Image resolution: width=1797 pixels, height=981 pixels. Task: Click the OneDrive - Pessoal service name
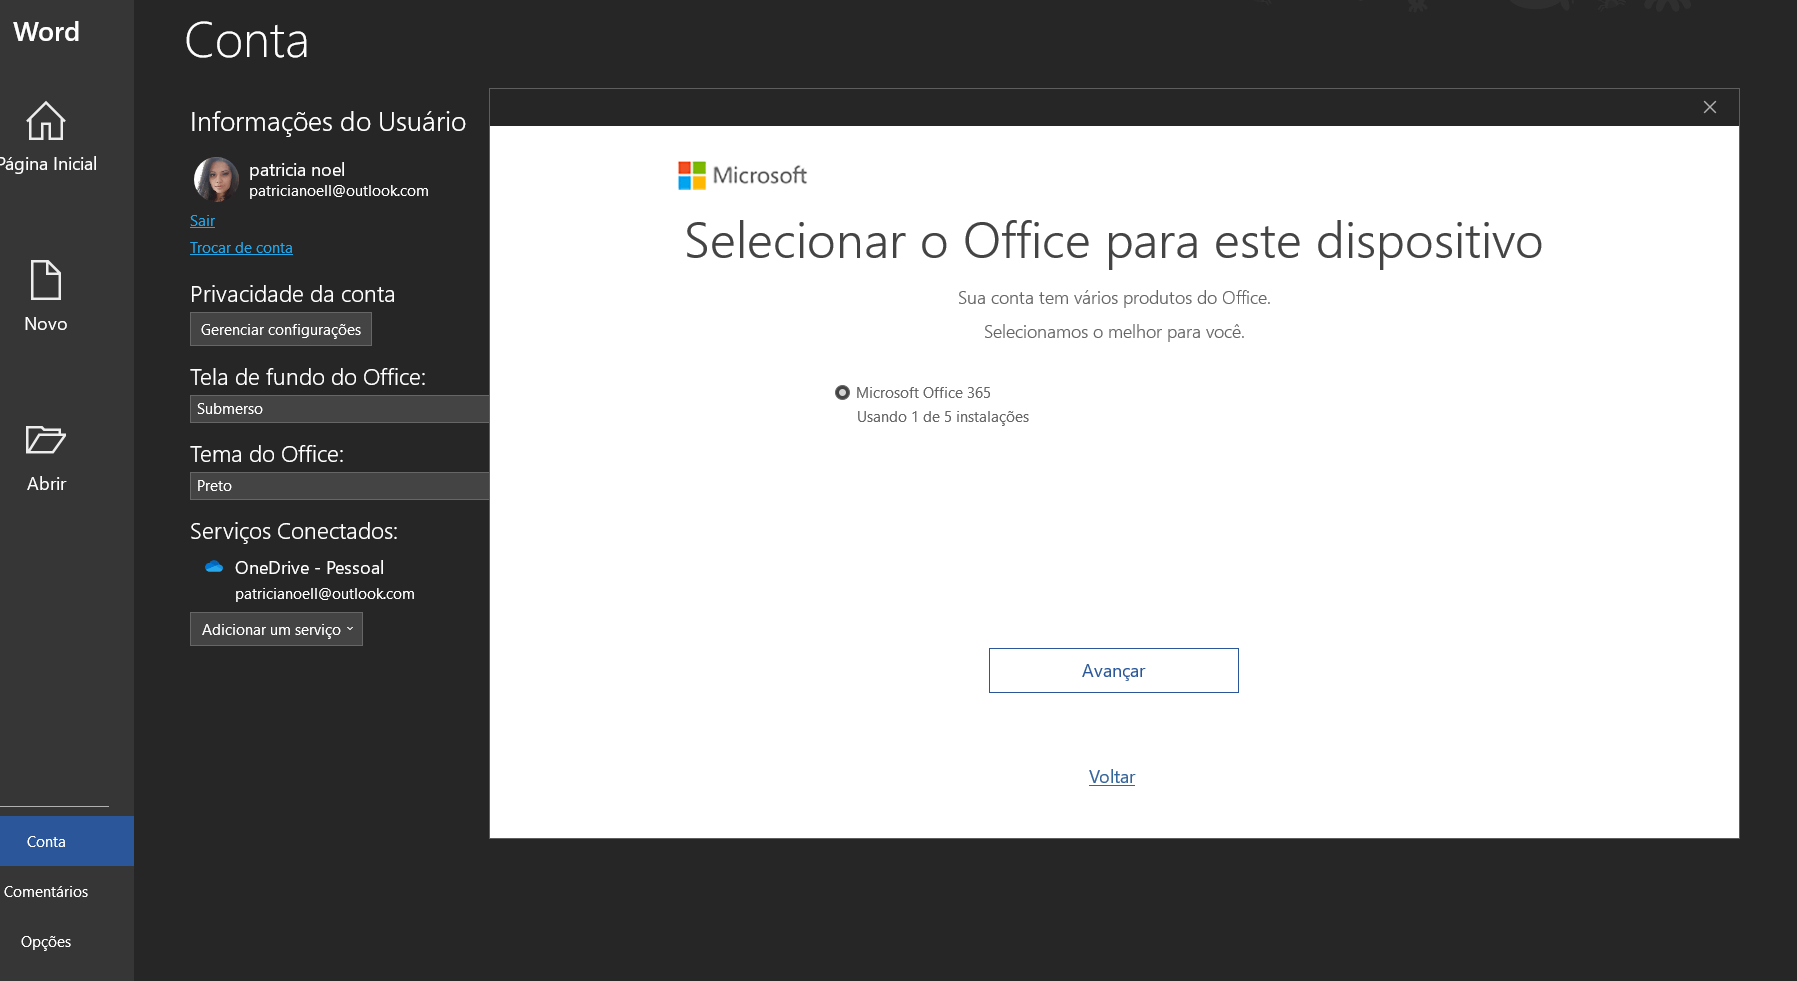309,568
